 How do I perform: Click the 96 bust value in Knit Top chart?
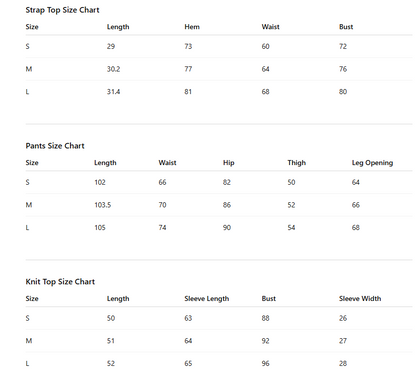pos(265,364)
